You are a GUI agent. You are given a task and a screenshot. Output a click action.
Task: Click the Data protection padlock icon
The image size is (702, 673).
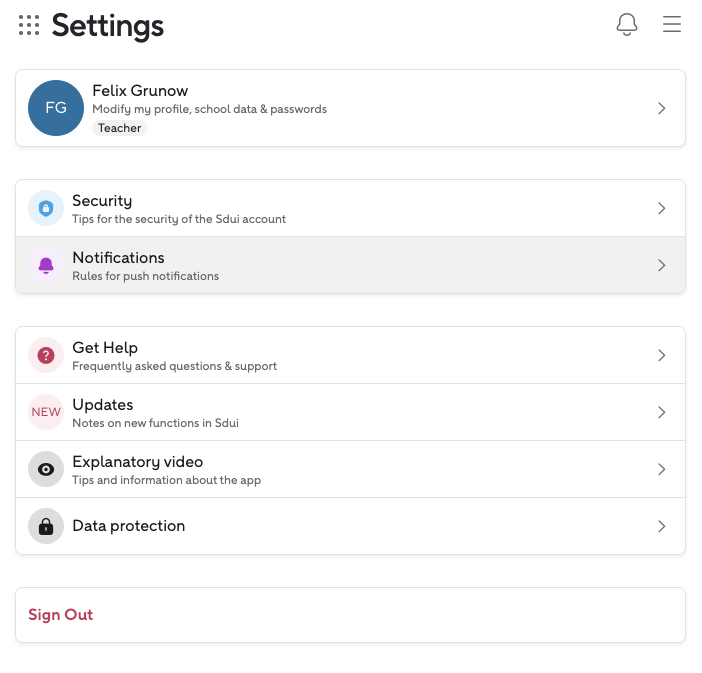point(46,526)
